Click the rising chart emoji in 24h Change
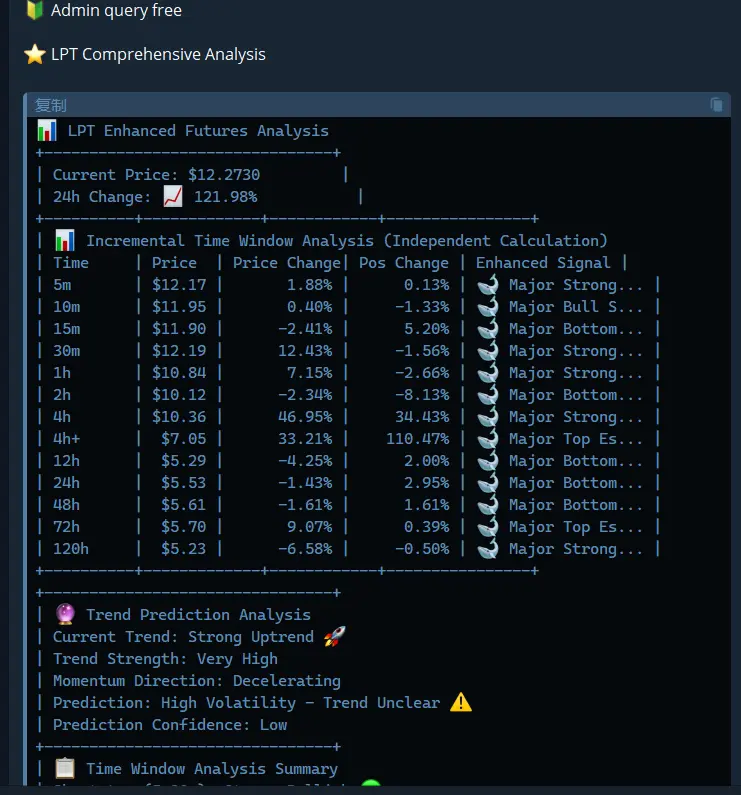The width and height of the screenshot is (741, 795). (172, 197)
